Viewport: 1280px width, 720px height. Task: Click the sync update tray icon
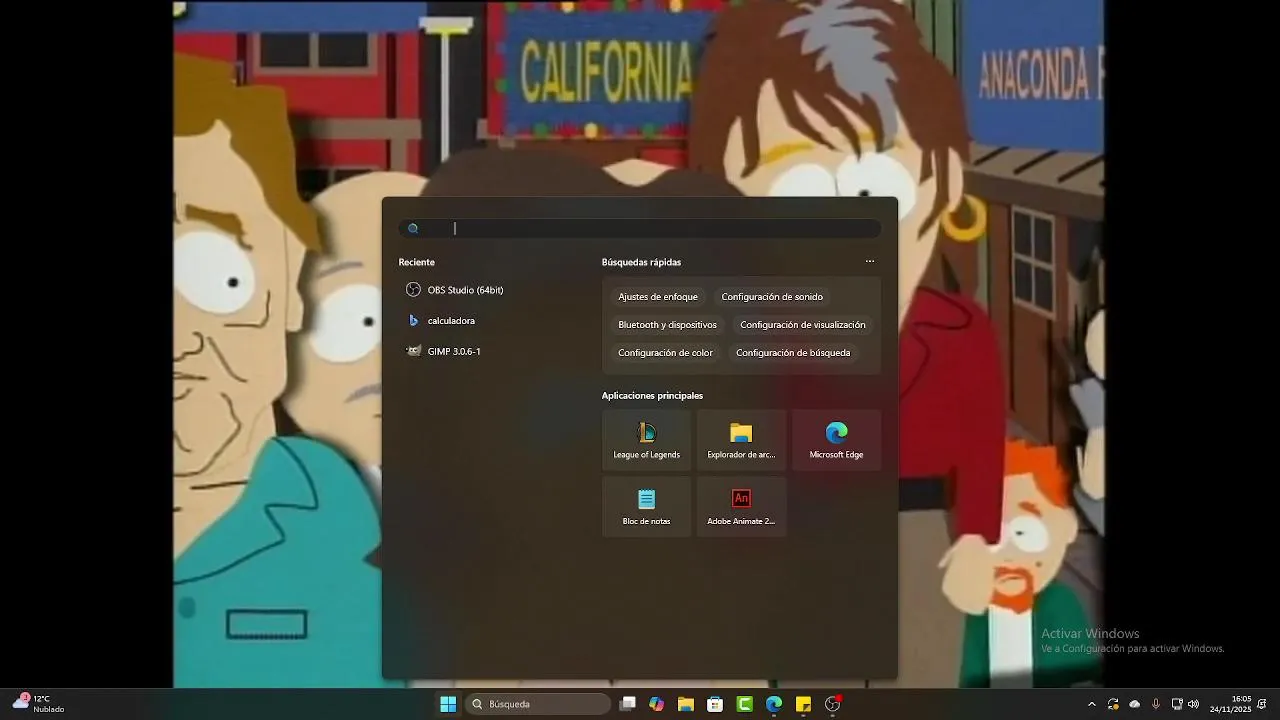[x=1113, y=704]
